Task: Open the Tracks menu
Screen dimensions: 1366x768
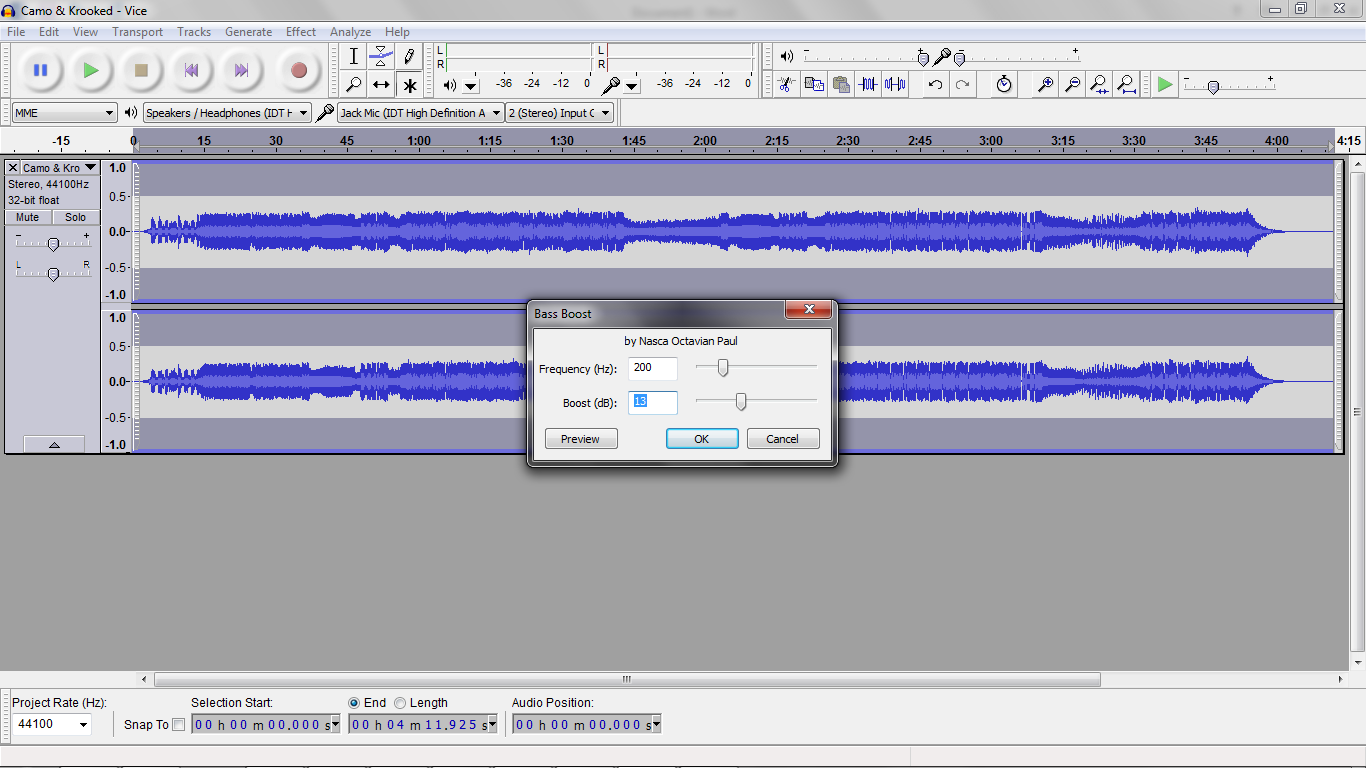Action: (x=194, y=32)
